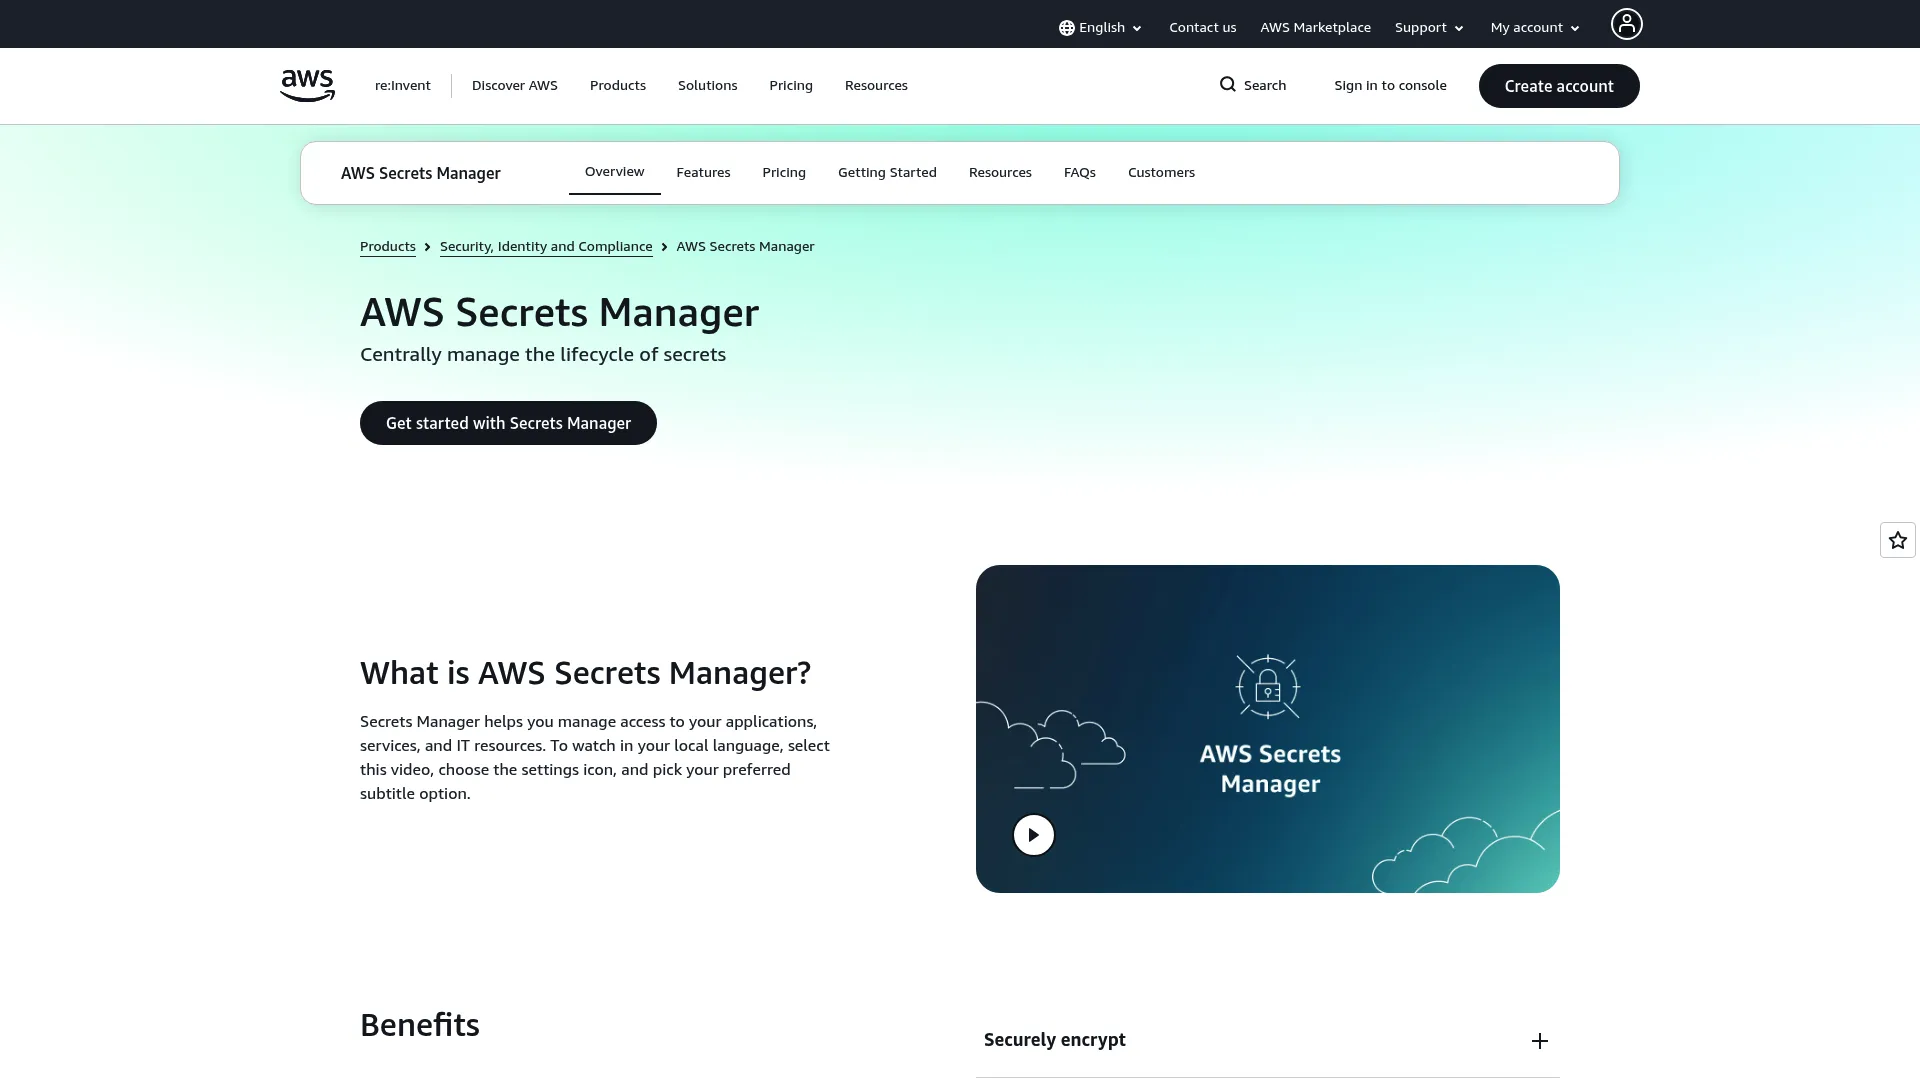Switch to Secrets Manager Pricing tab

coord(783,173)
